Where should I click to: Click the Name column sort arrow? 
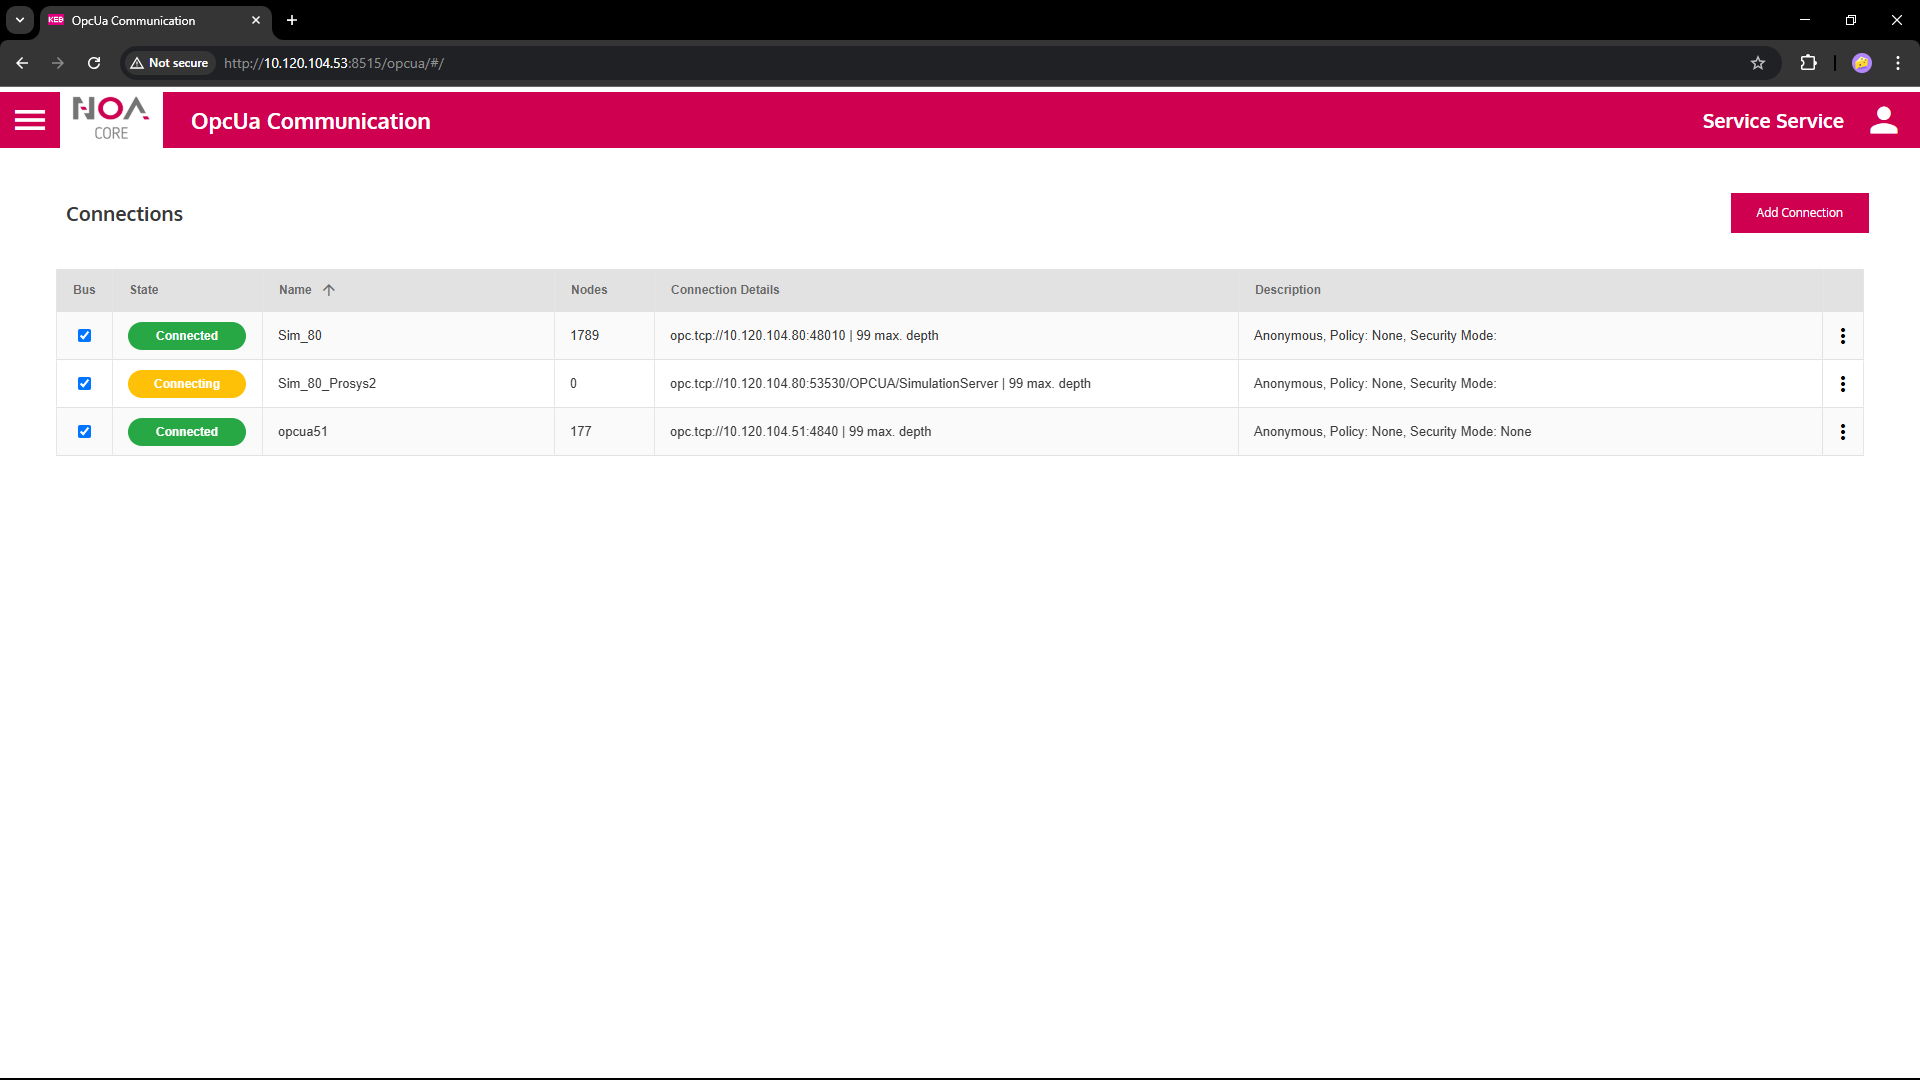click(x=329, y=290)
